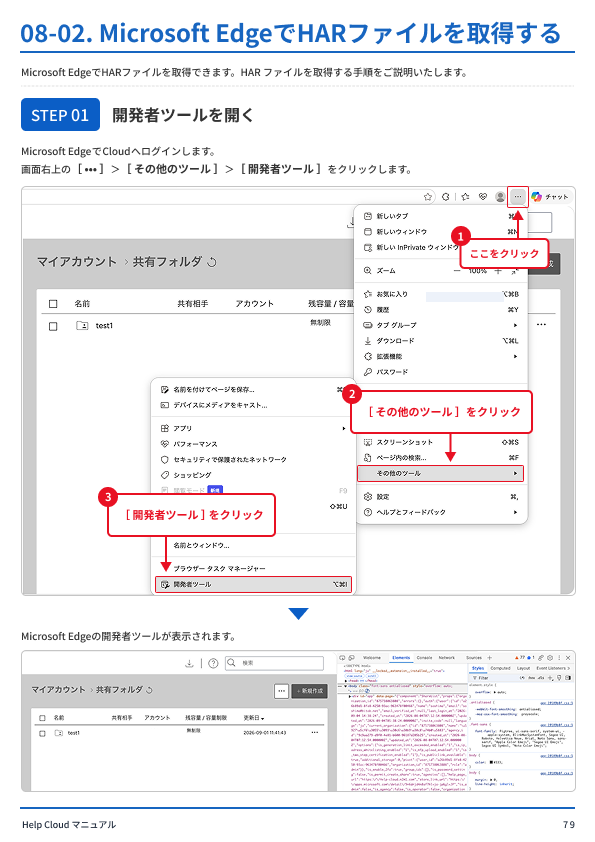Click the DevTools issues counter showing 77
The width and height of the screenshot is (595, 842).
520,658
